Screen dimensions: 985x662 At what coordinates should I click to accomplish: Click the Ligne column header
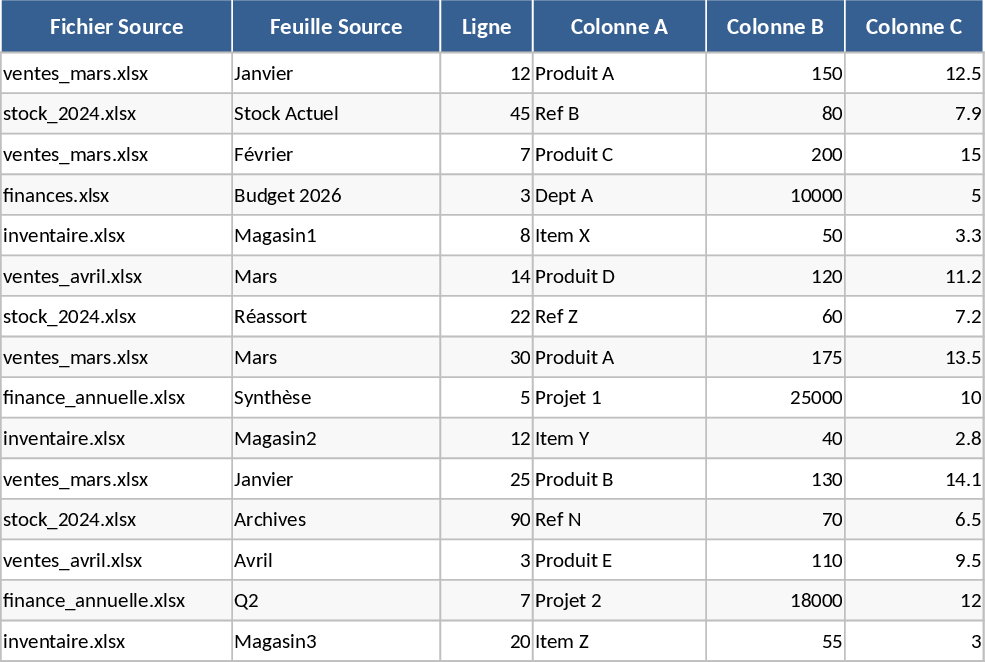point(486,27)
